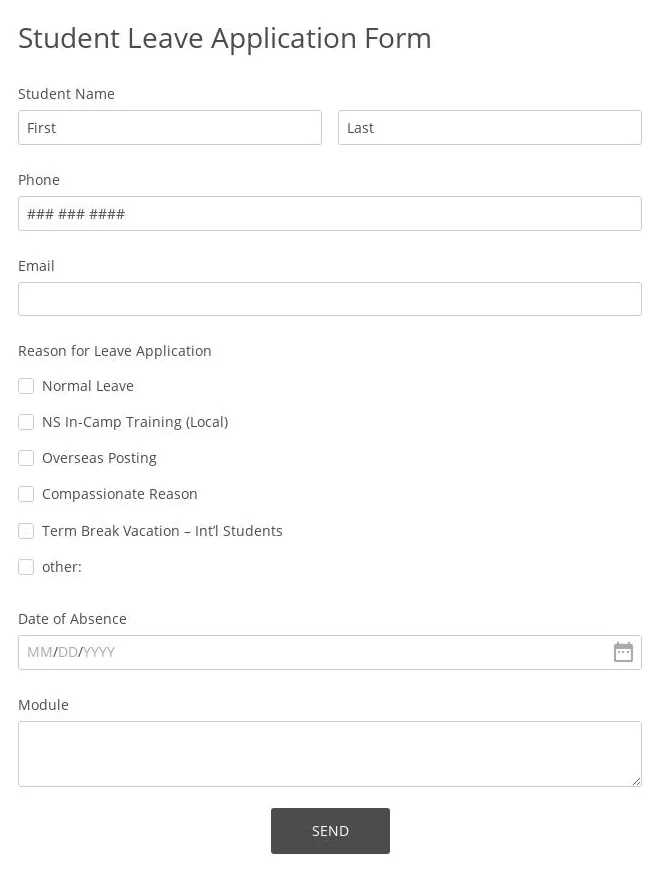Screen dimensions: 660x872
Task: Click inside the Module text area
Action: tap(330, 753)
